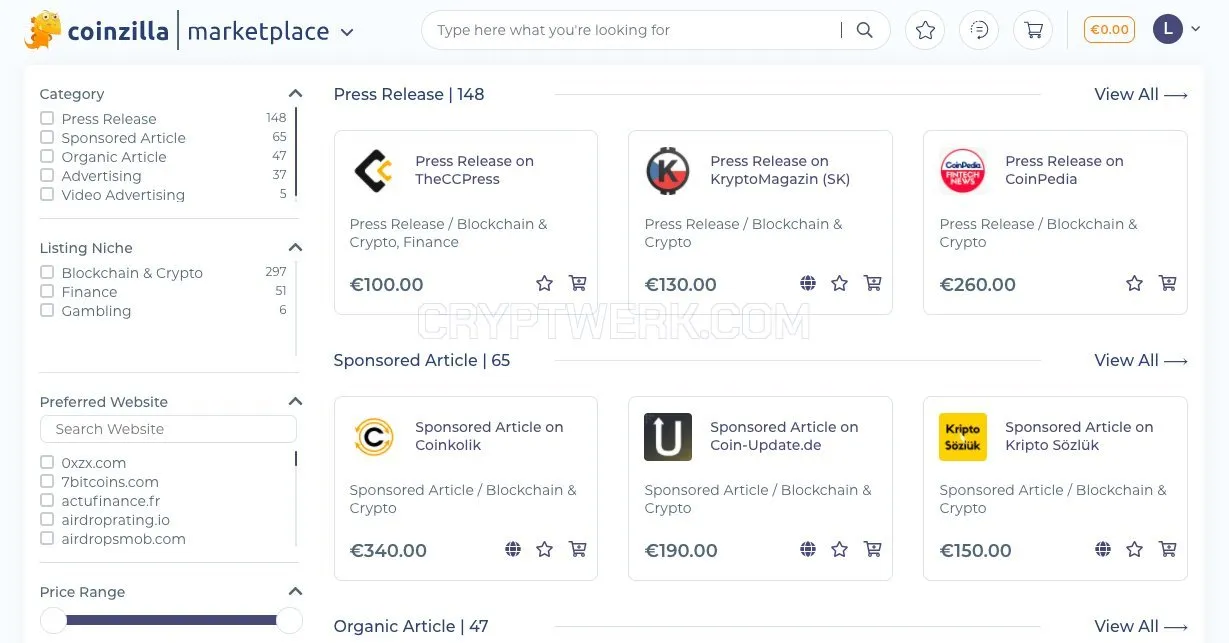Check the Video Advertising category filter
The height and width of the screenshot is (643, 1229).
pyautogui.click(x=47, y=194)
